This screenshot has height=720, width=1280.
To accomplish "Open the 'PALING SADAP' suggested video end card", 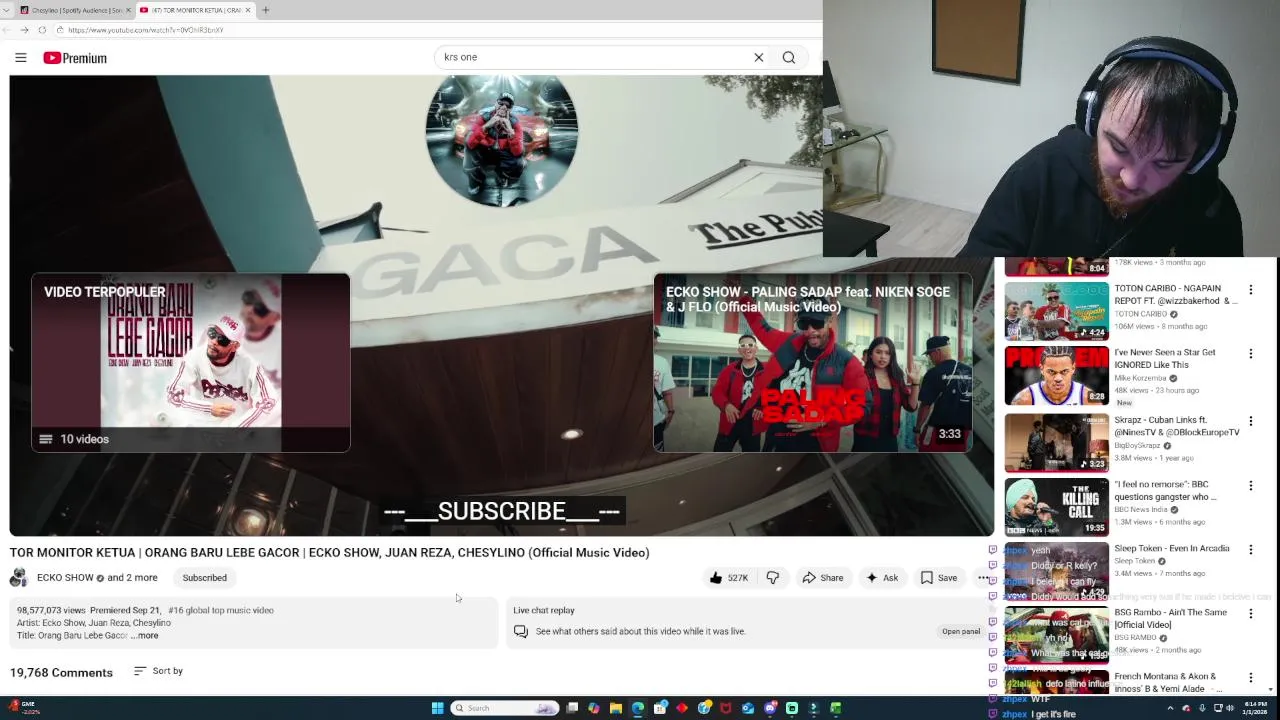I will pos(812,363).
